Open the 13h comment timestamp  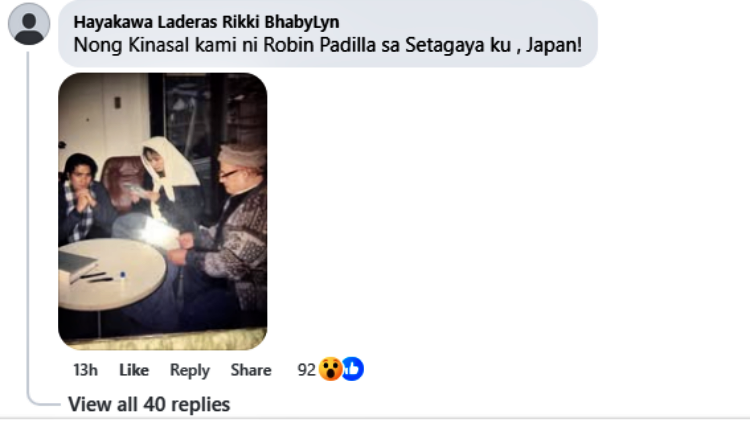(x=85, y=370)
